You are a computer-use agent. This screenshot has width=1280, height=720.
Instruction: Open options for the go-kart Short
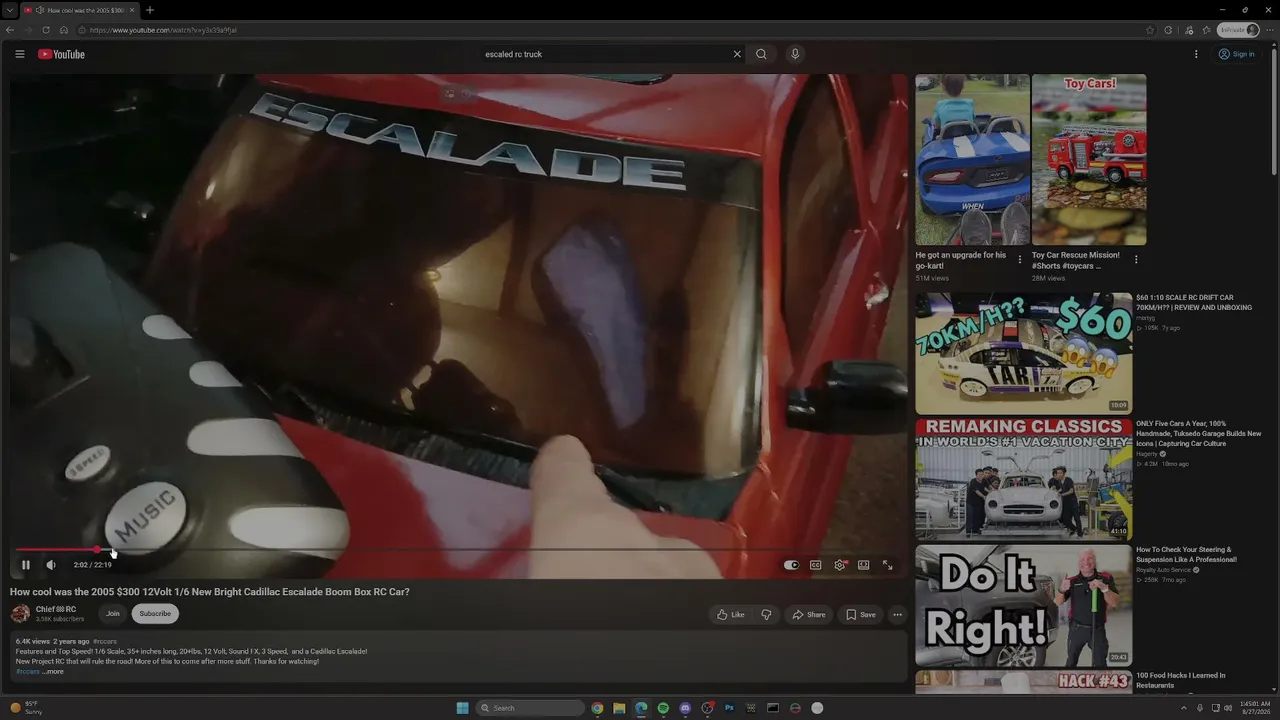1020,259
